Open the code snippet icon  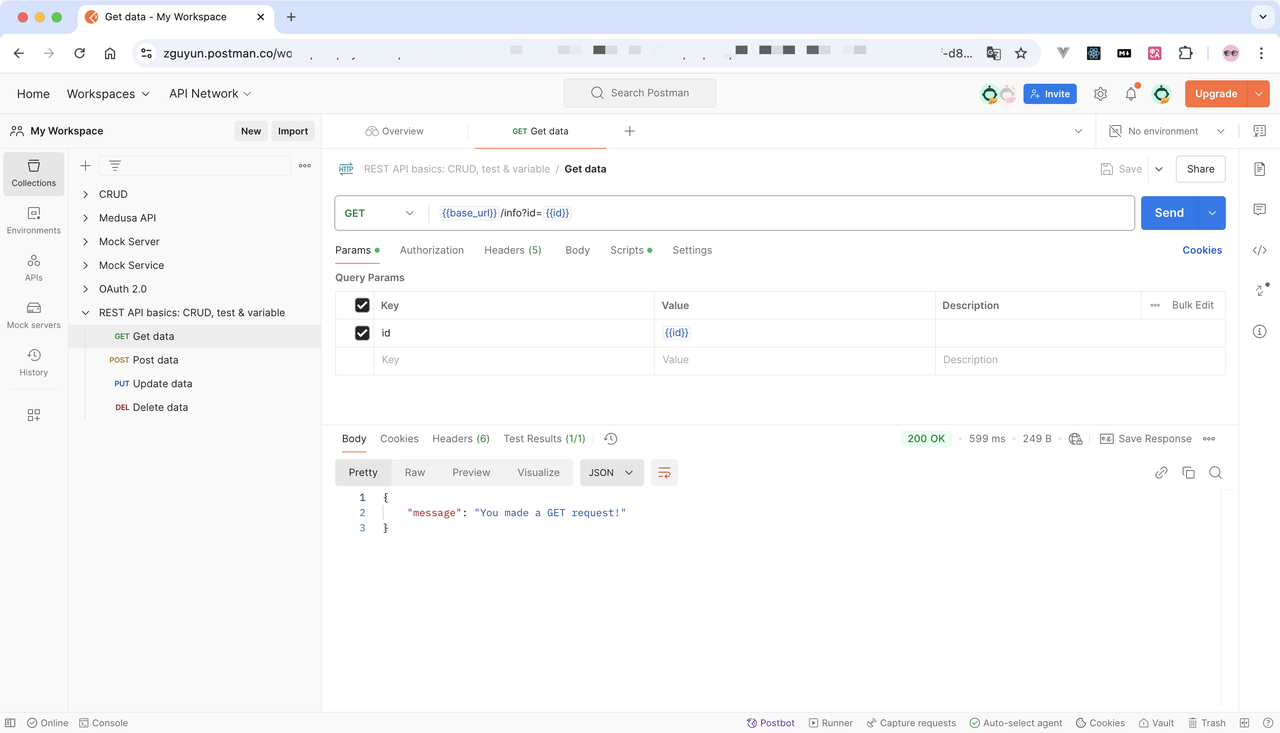coord(1260,250)
